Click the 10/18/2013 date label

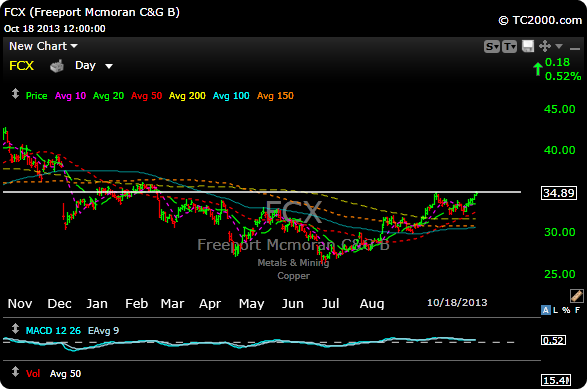[457, 303]
